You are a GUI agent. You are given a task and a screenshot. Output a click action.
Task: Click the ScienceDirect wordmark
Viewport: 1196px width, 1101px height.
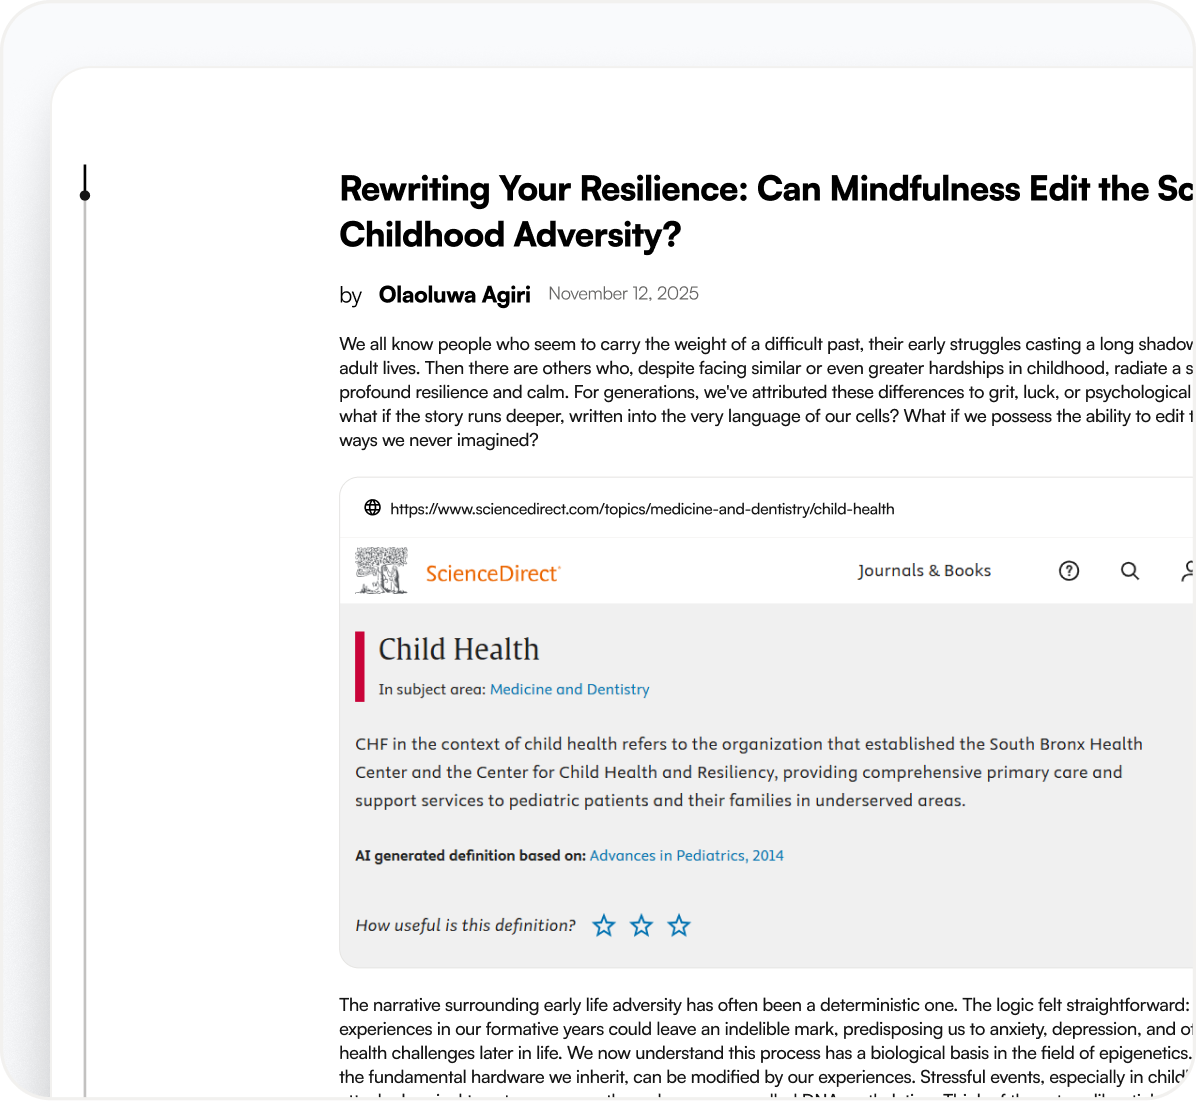coord(493,574)
